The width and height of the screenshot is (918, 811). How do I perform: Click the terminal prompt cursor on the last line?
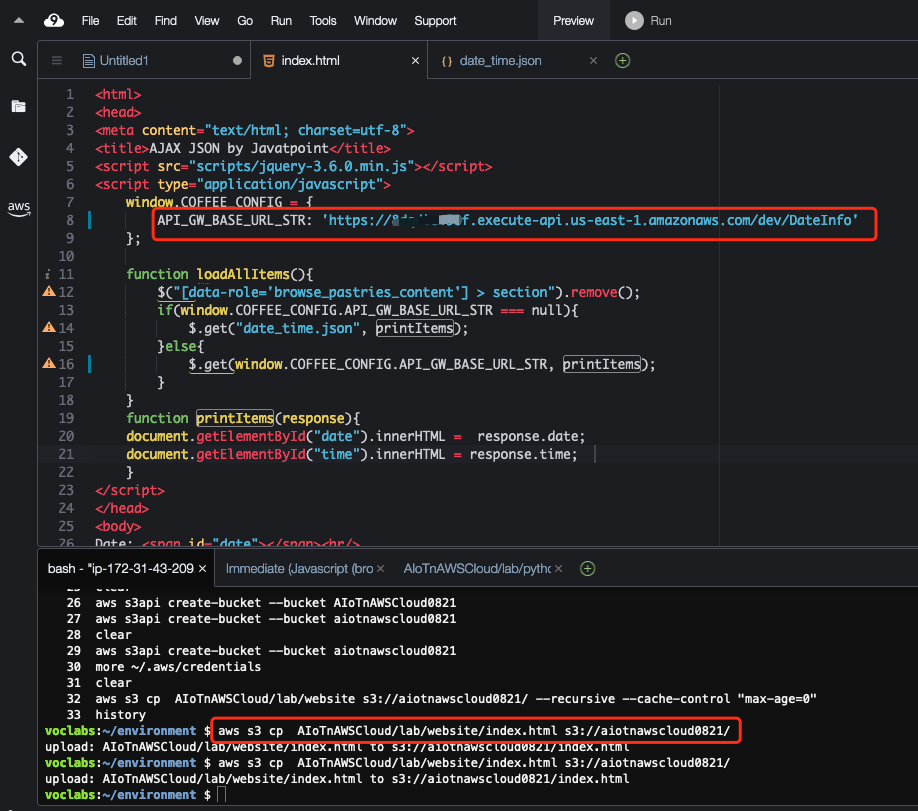tap(221, 795)
